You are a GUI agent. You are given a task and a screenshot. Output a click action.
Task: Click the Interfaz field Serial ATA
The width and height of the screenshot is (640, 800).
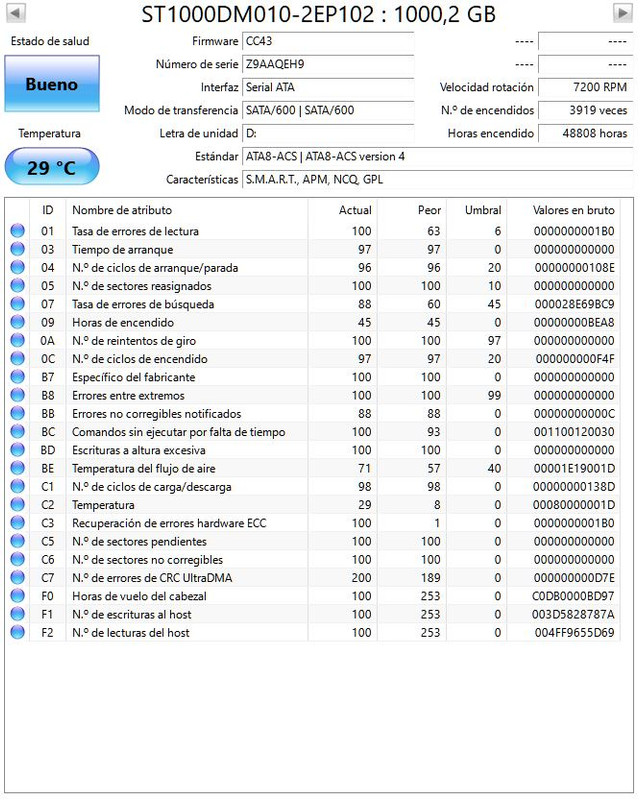[328, 87]
